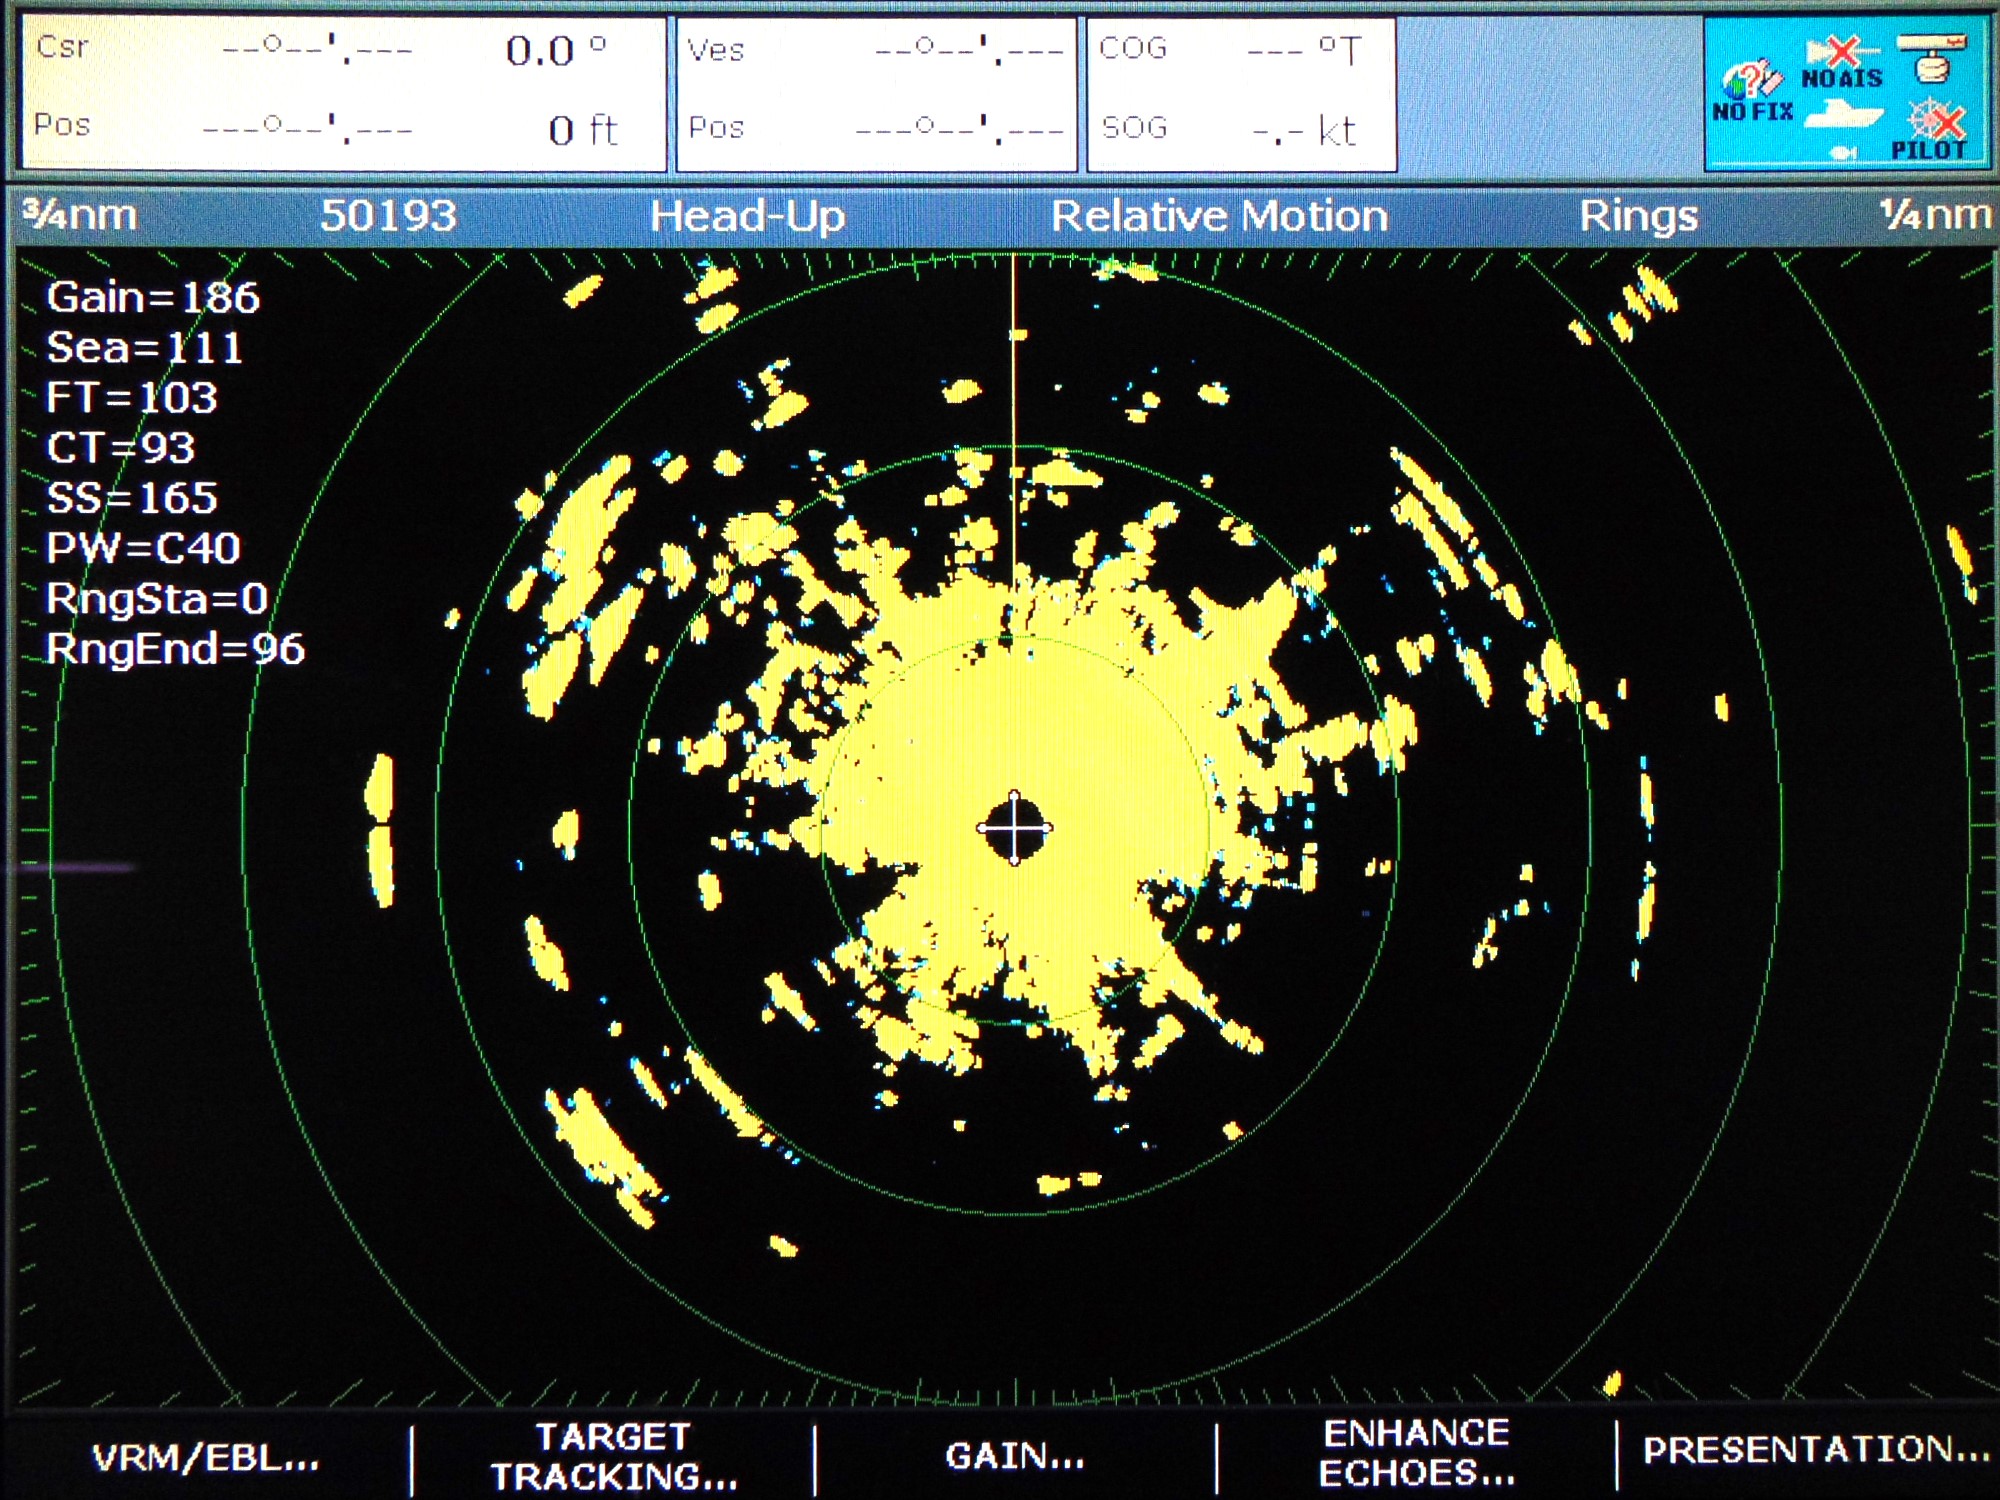Open the VRM/EBL softkey menu
The image size is (2000, 1500).
[x=206, y=1457]
